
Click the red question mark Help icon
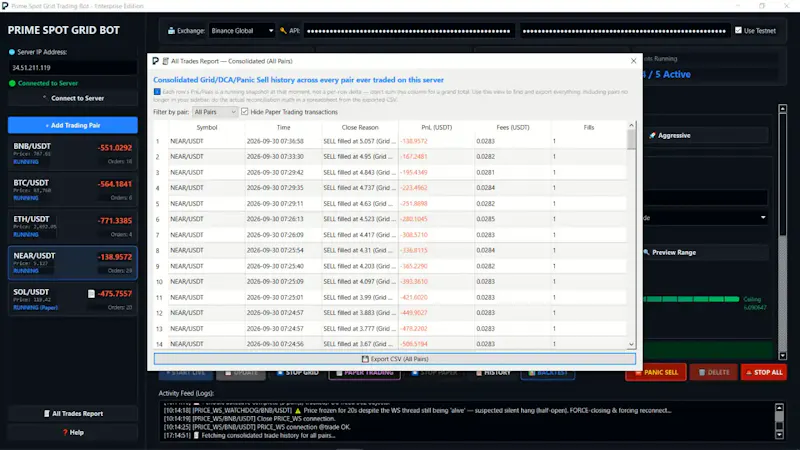point(65,432)
